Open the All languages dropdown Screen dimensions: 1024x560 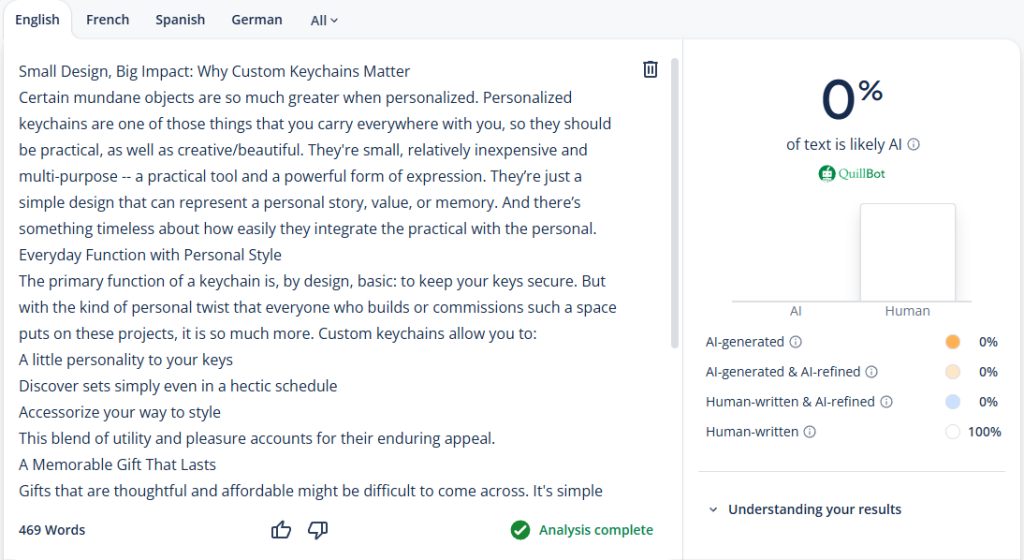pos(324,20)
